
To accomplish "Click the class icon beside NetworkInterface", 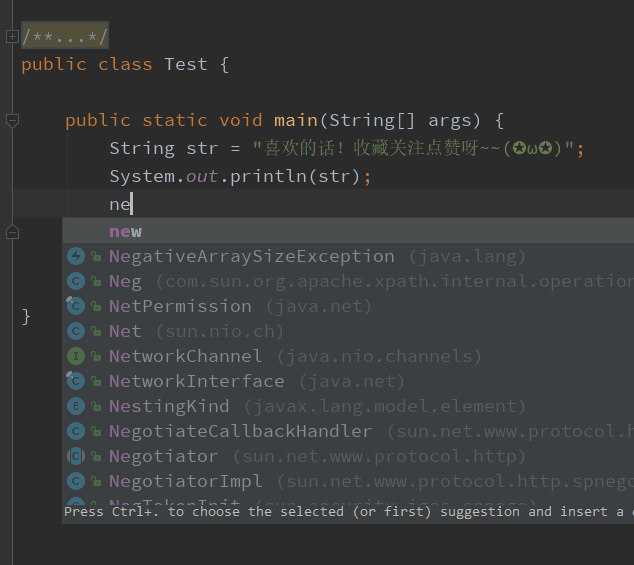I will click(x=76, y=382).
